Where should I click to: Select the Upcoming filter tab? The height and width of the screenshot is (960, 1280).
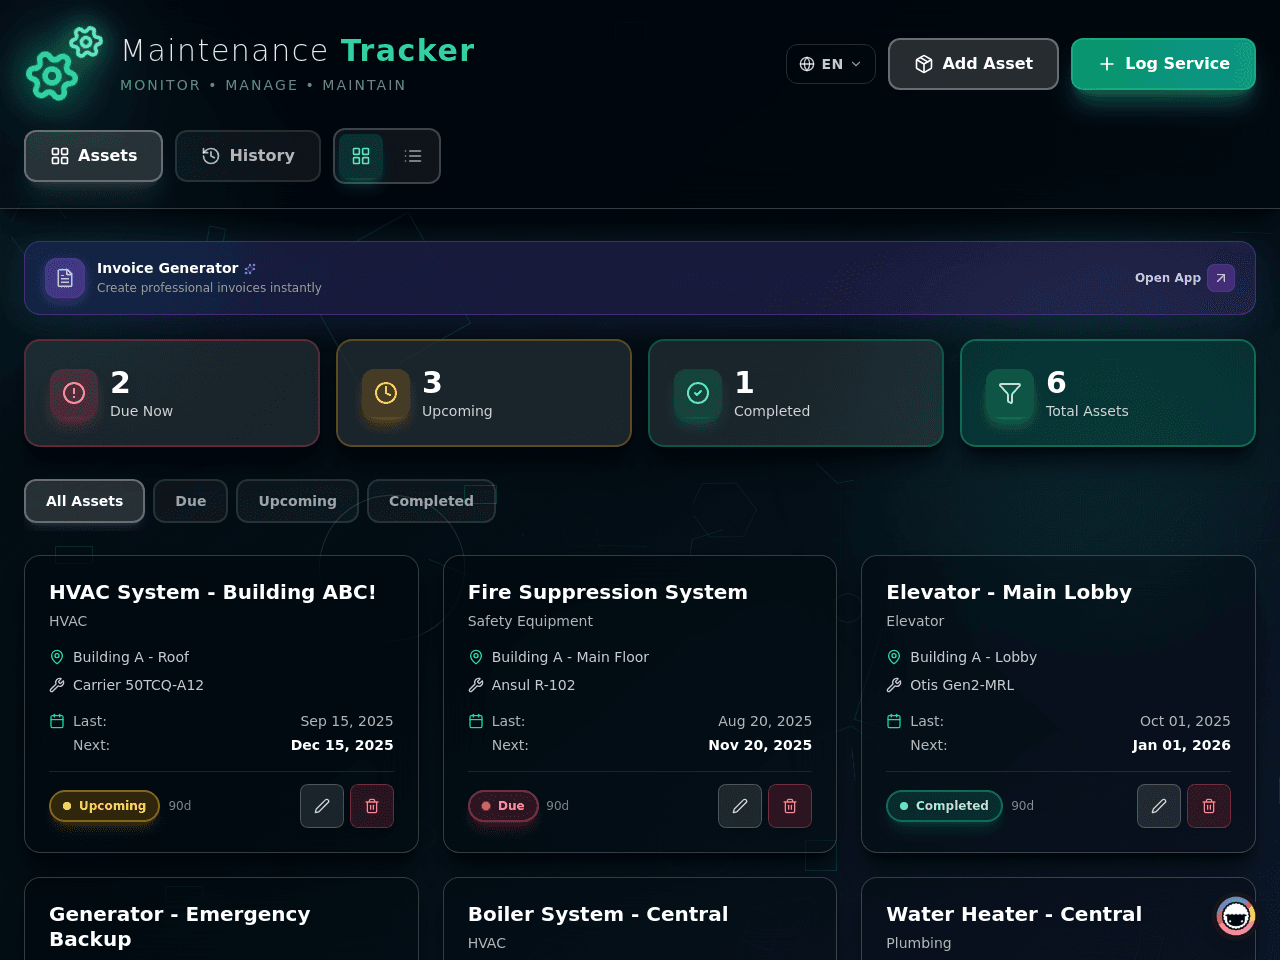(x=297, y=501)
